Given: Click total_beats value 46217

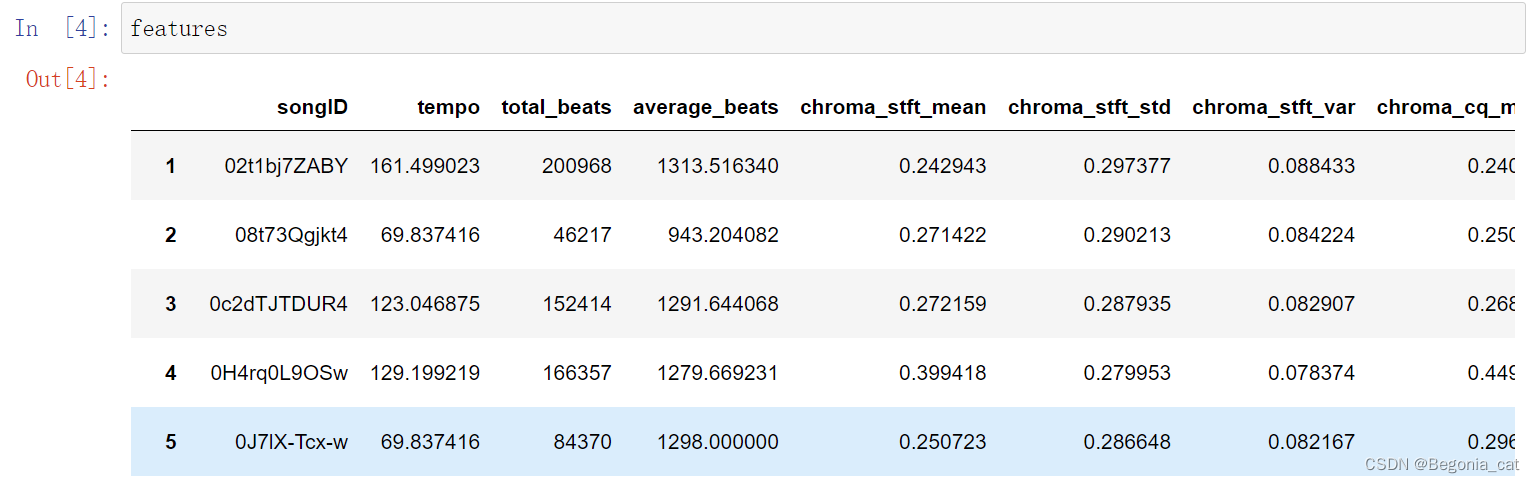Looking at the screenshot, I should 582,235.
